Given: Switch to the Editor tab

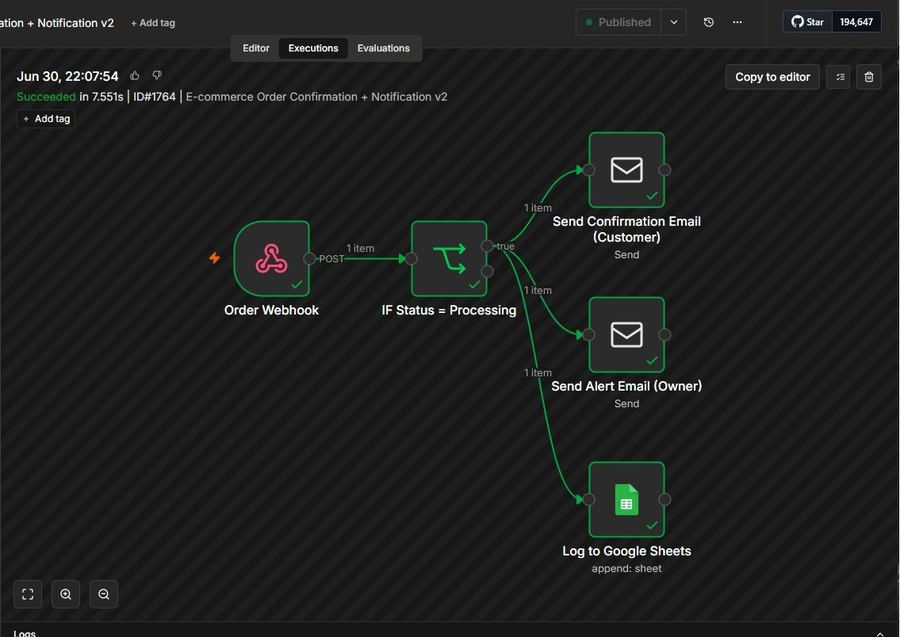Looking at the screenshot, I should (256, 48).
